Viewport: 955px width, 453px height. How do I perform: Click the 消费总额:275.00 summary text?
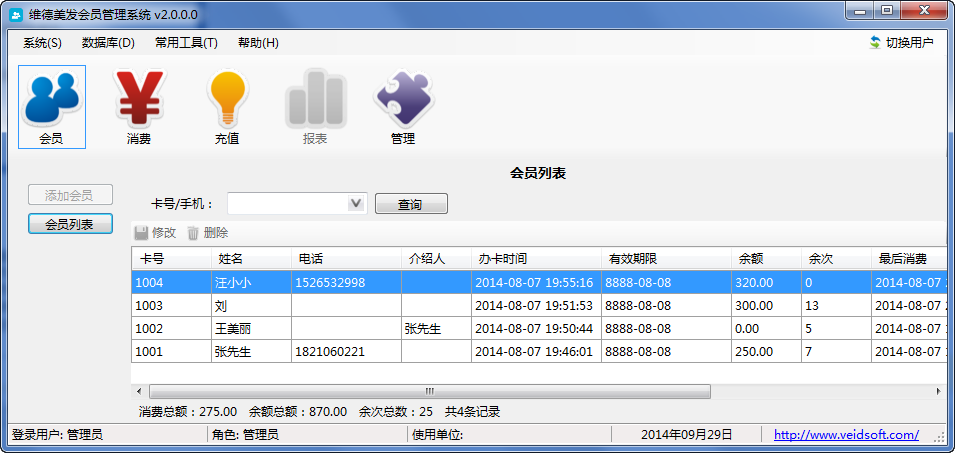(188, 412)
